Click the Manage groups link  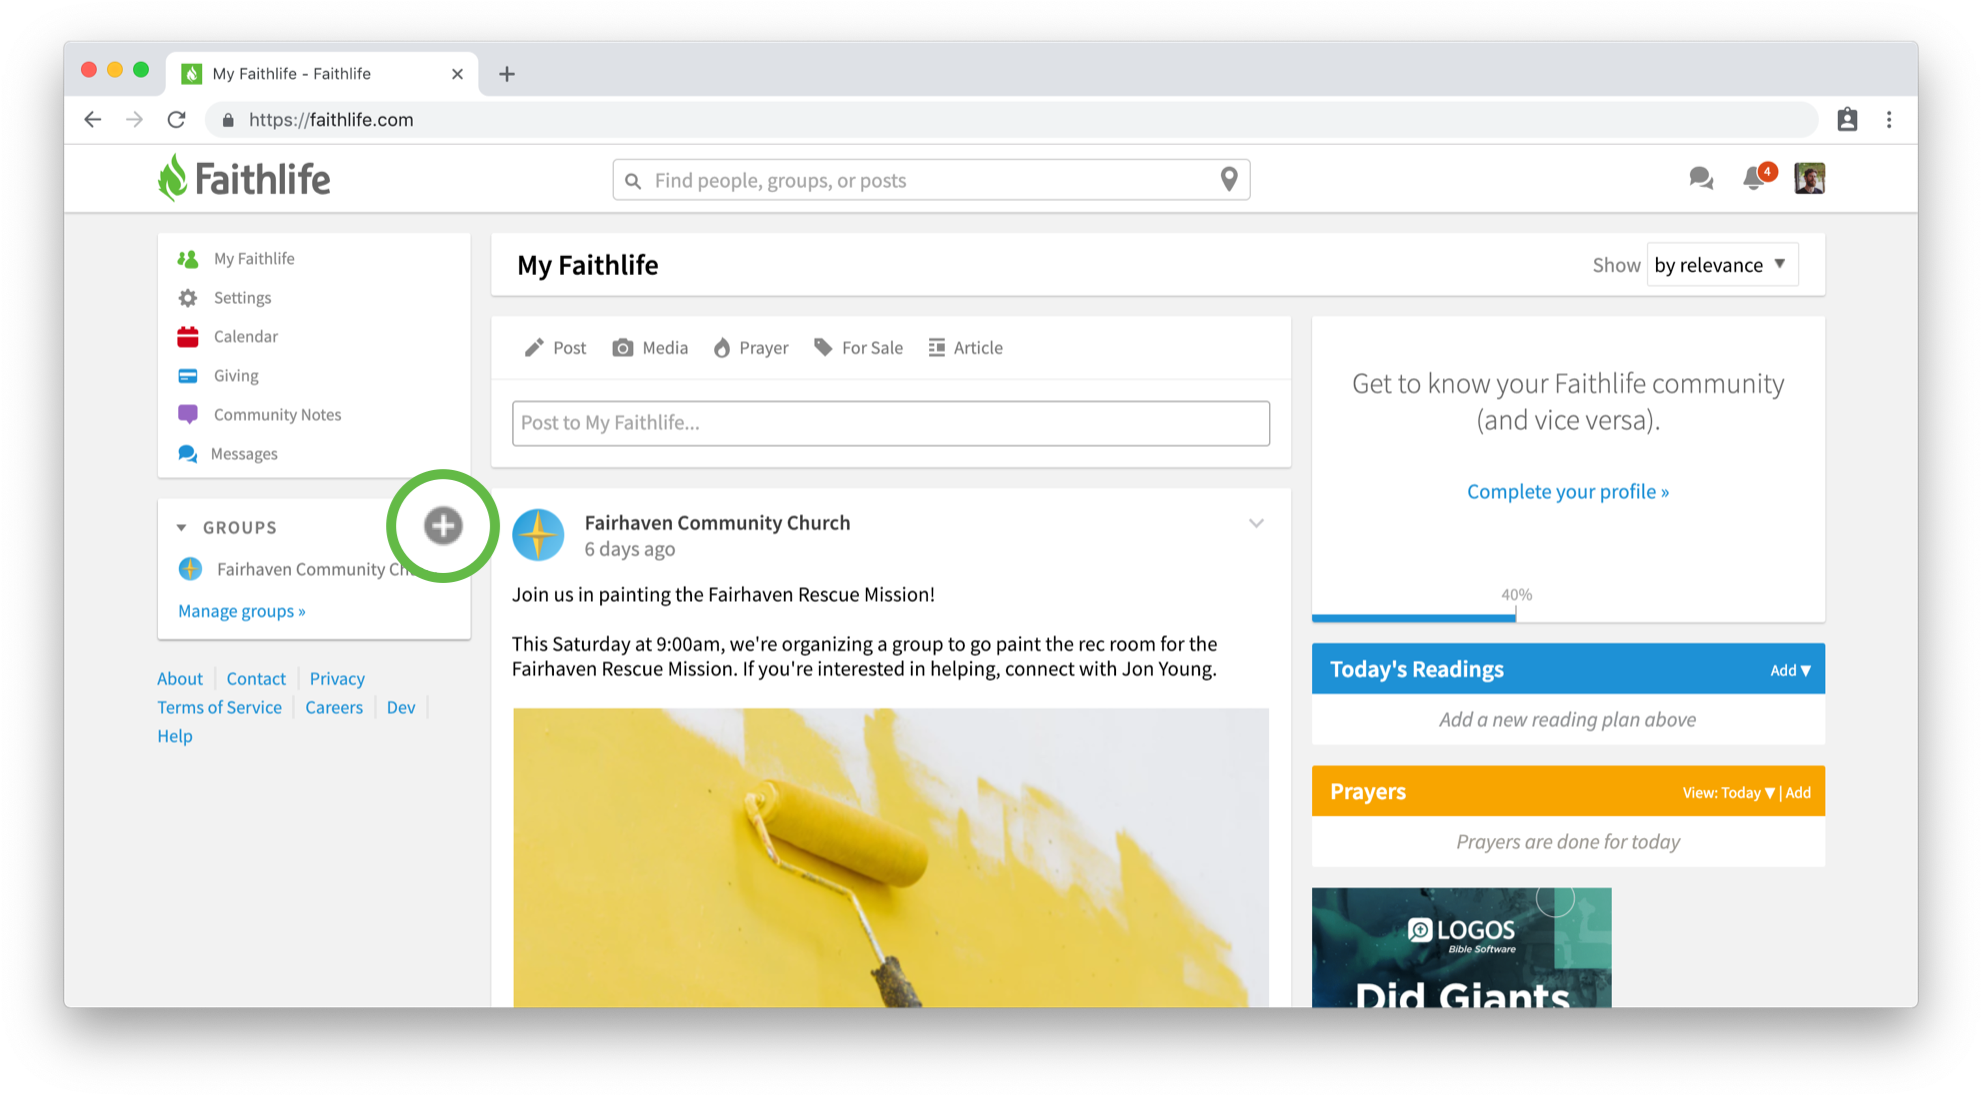tap(241, 610)
